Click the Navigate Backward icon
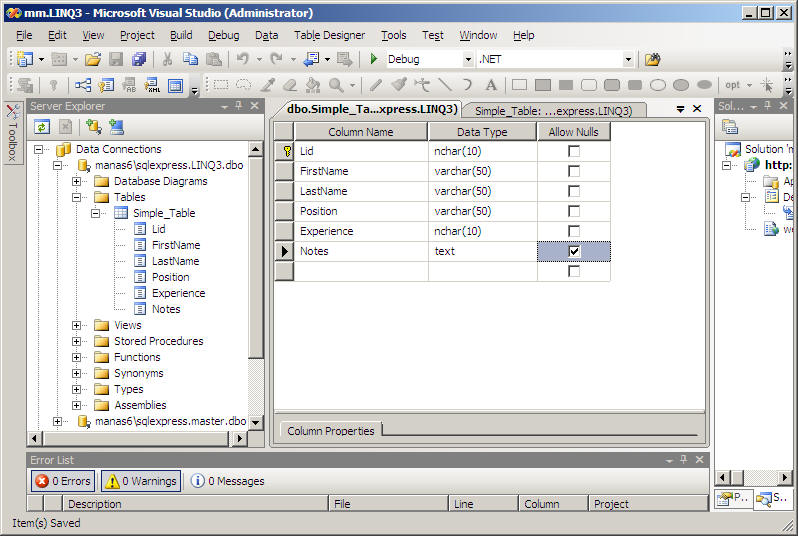This screenshot has height=536, width=798. tap(310, 59)
